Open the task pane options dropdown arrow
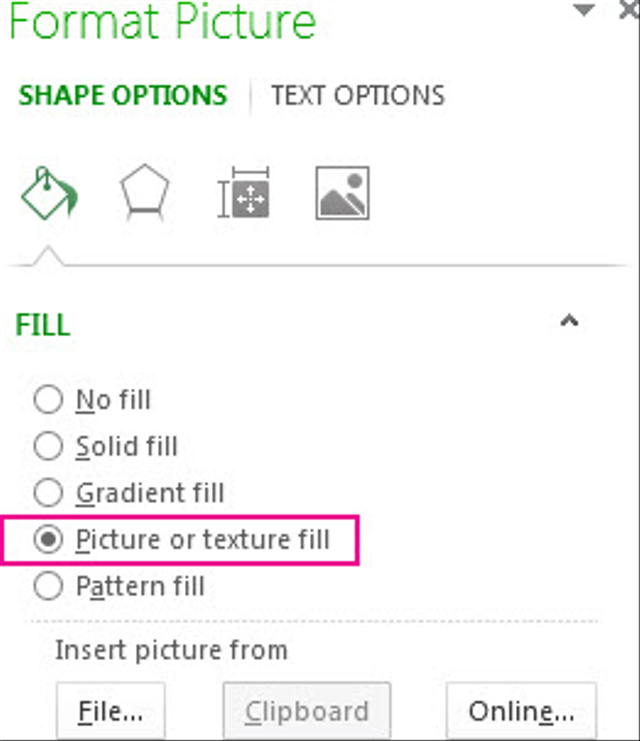This screenshot has height=741, width=640. 584,9
